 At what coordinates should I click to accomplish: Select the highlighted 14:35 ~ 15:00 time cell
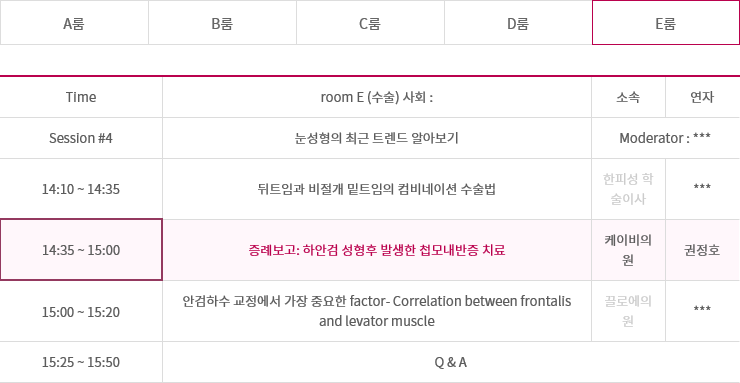point(81,250)
